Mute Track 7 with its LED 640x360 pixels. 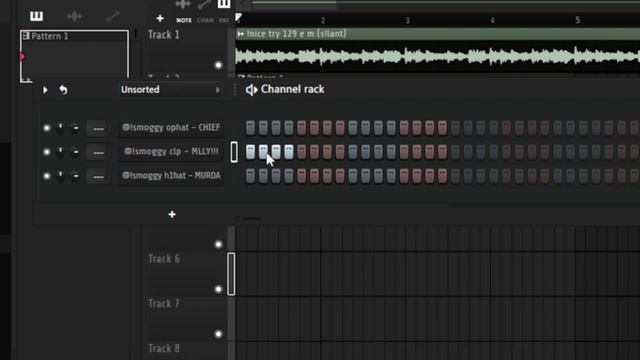pyautogui.click(x=218, y=334)
